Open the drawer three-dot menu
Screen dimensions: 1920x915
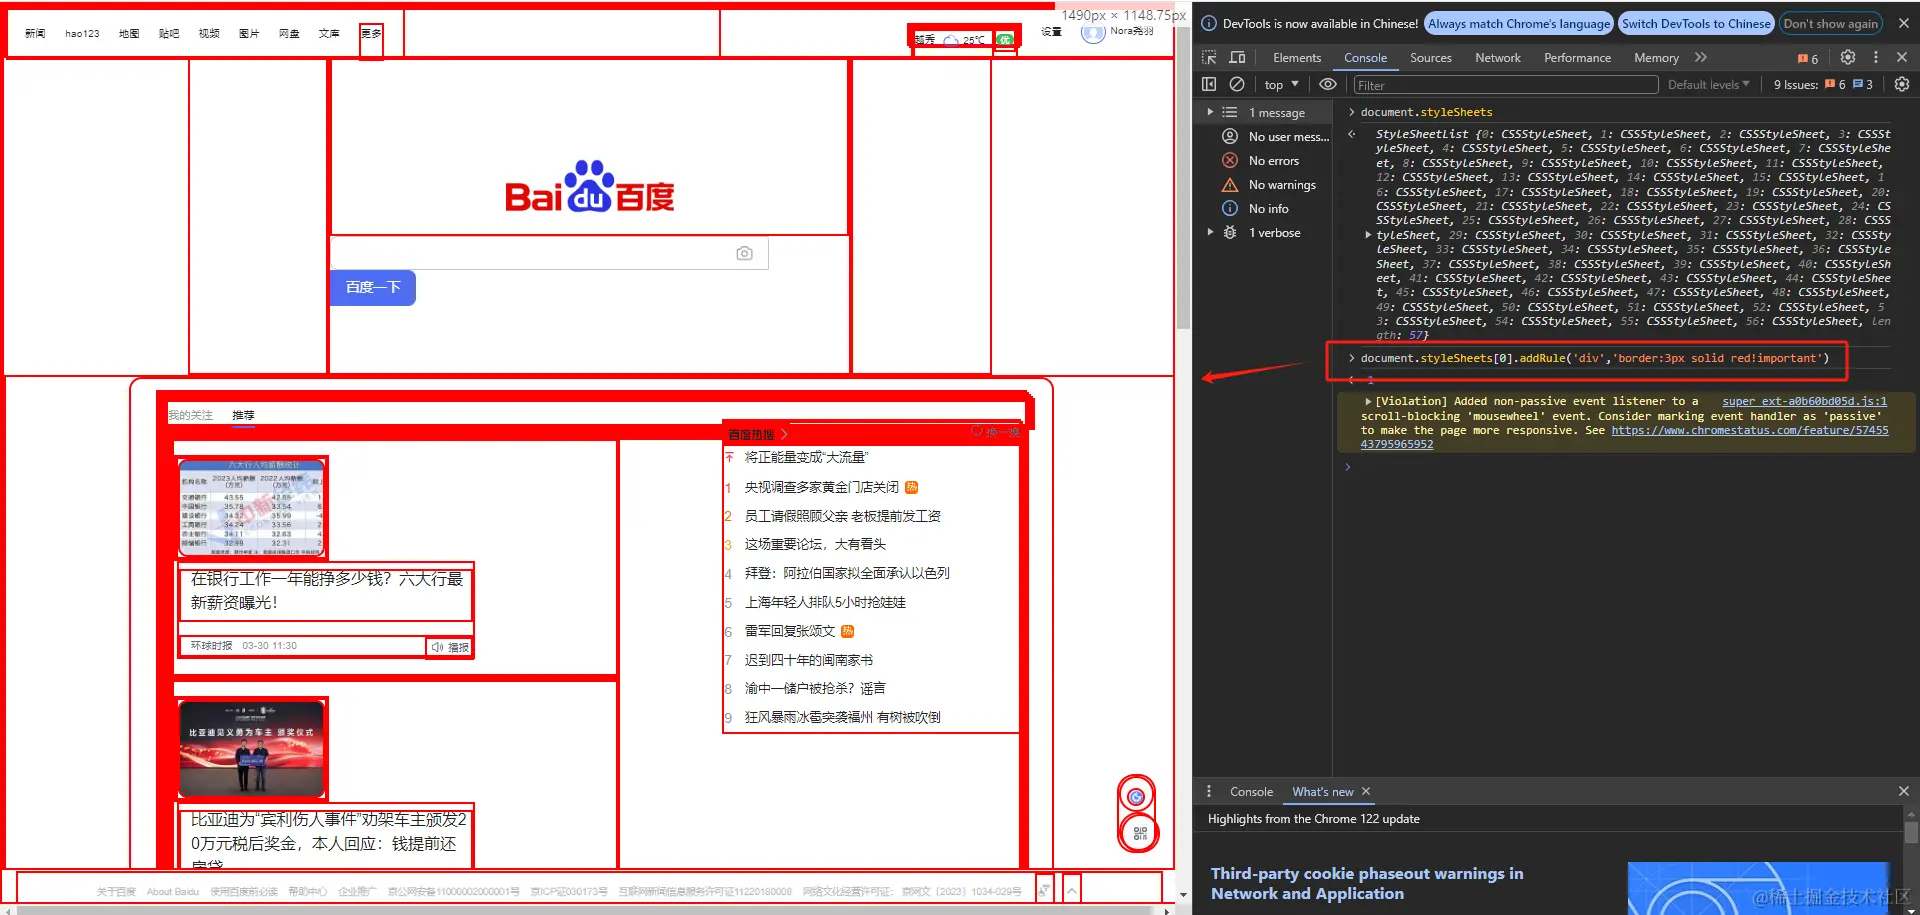click(1209, 791)
